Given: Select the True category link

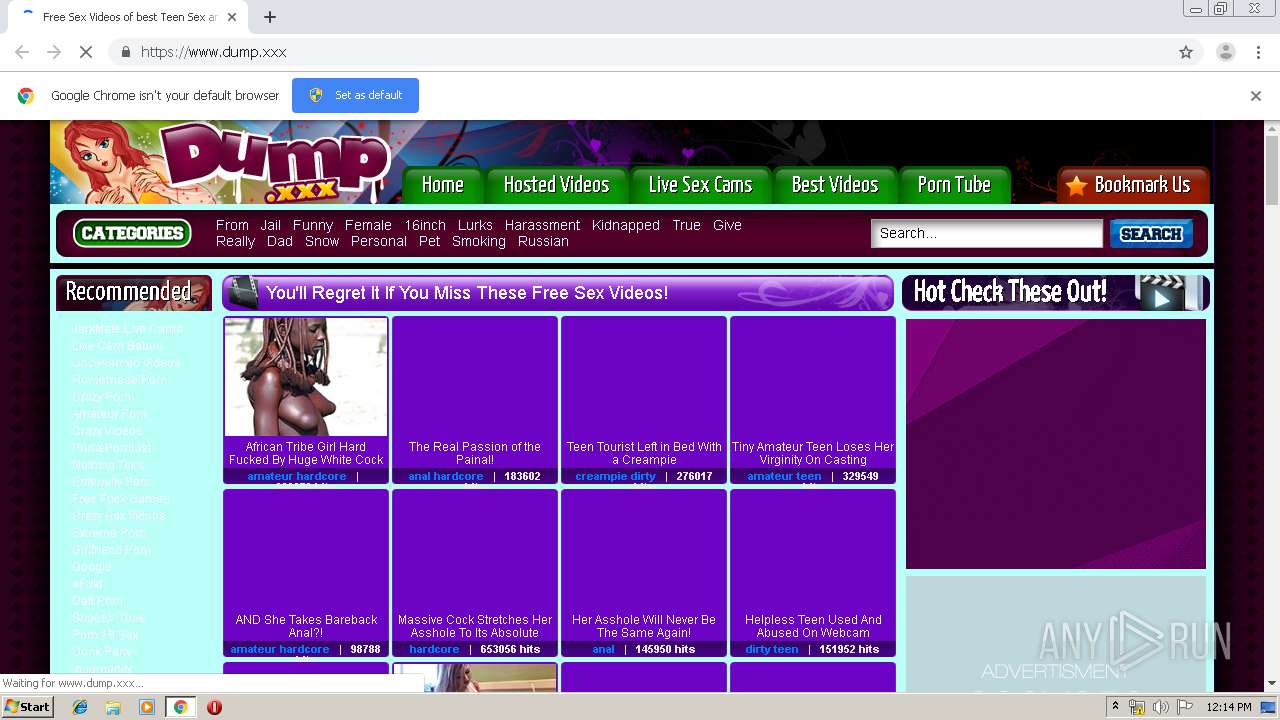Looking at the screenshot, I should point(686,225).
